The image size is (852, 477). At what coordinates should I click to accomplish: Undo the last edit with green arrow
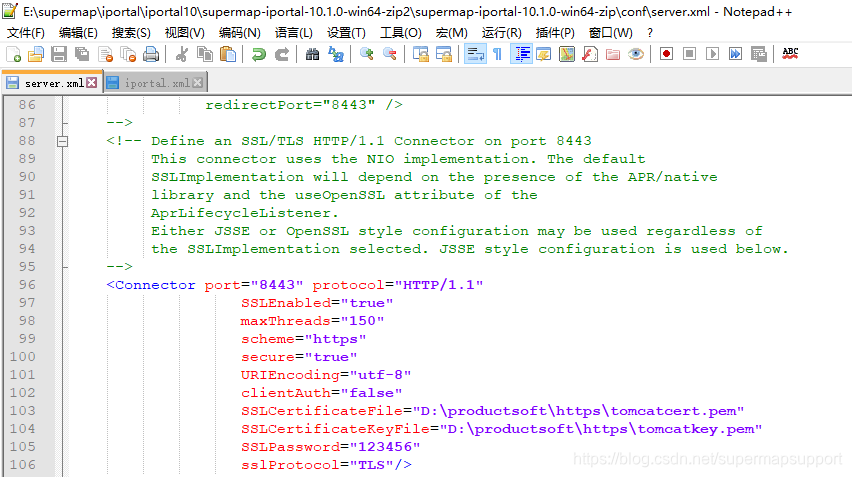point(259,54)
